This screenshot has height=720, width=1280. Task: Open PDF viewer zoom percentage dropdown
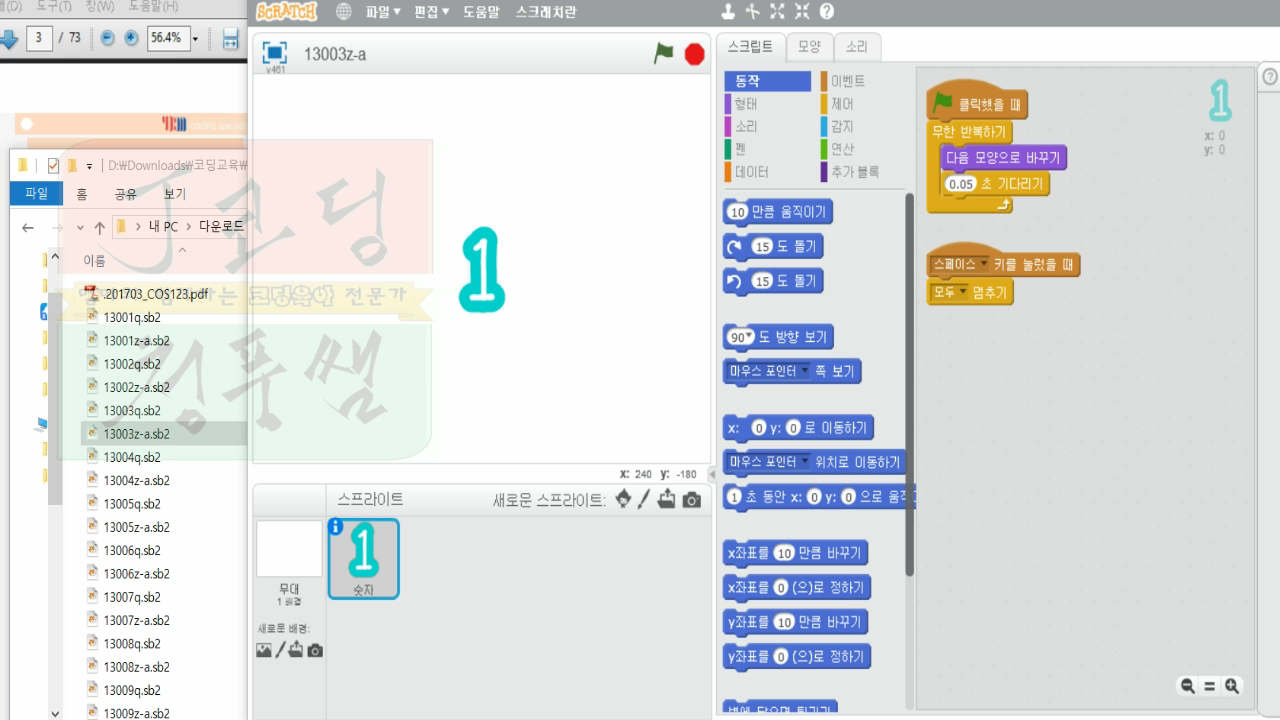coord(195,39)
